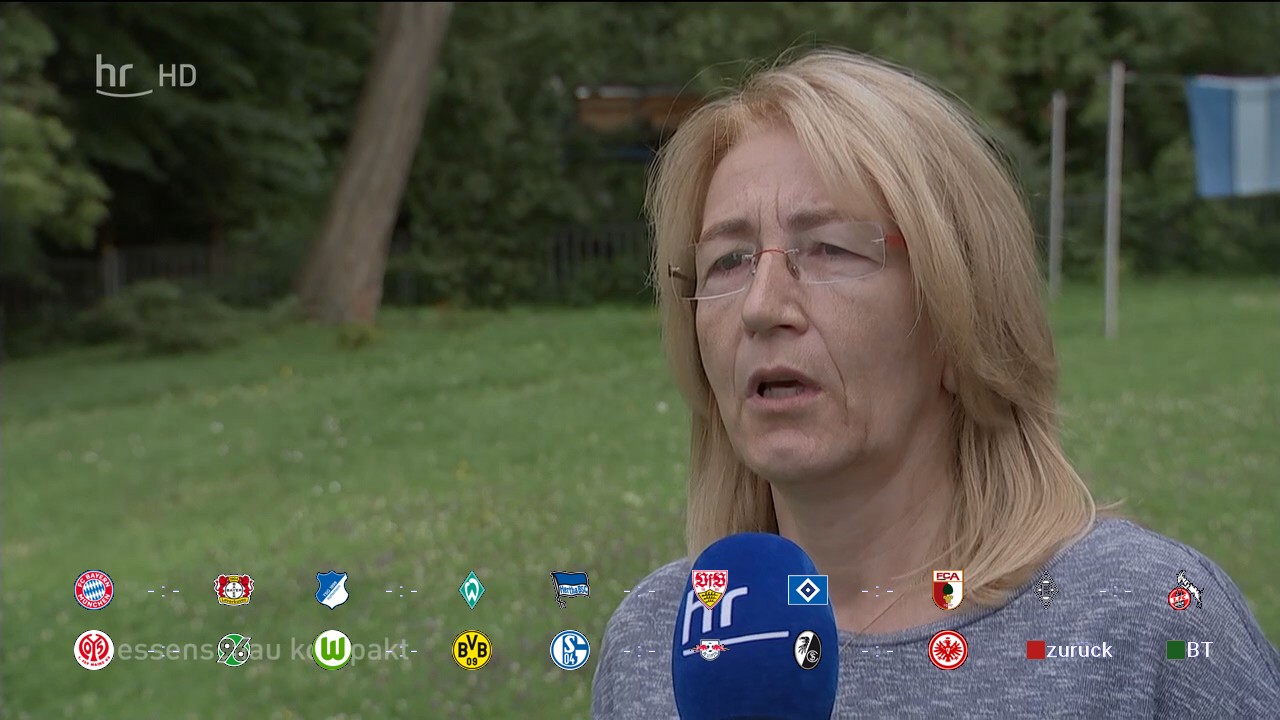Screen dimensions: 1280x720
Task: Click the hr HD channel logo
Action: click(146, 76)
